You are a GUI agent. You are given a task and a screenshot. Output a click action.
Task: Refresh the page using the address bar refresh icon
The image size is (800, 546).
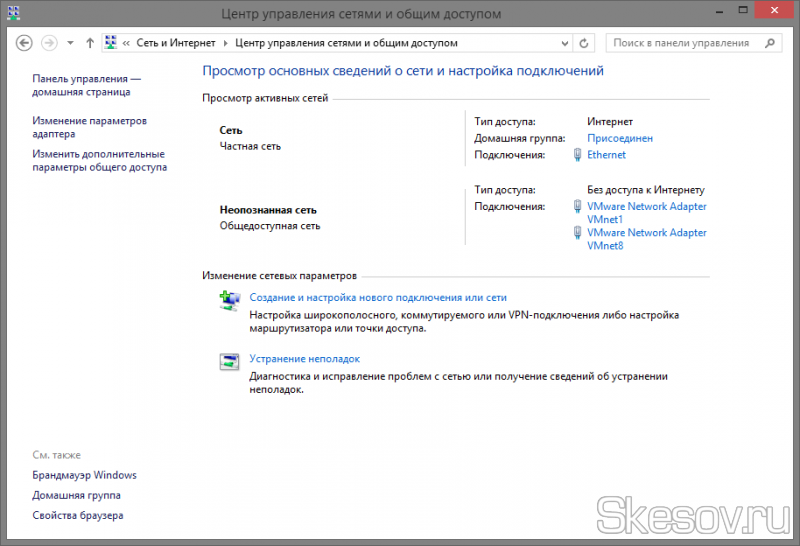(585, 43)
